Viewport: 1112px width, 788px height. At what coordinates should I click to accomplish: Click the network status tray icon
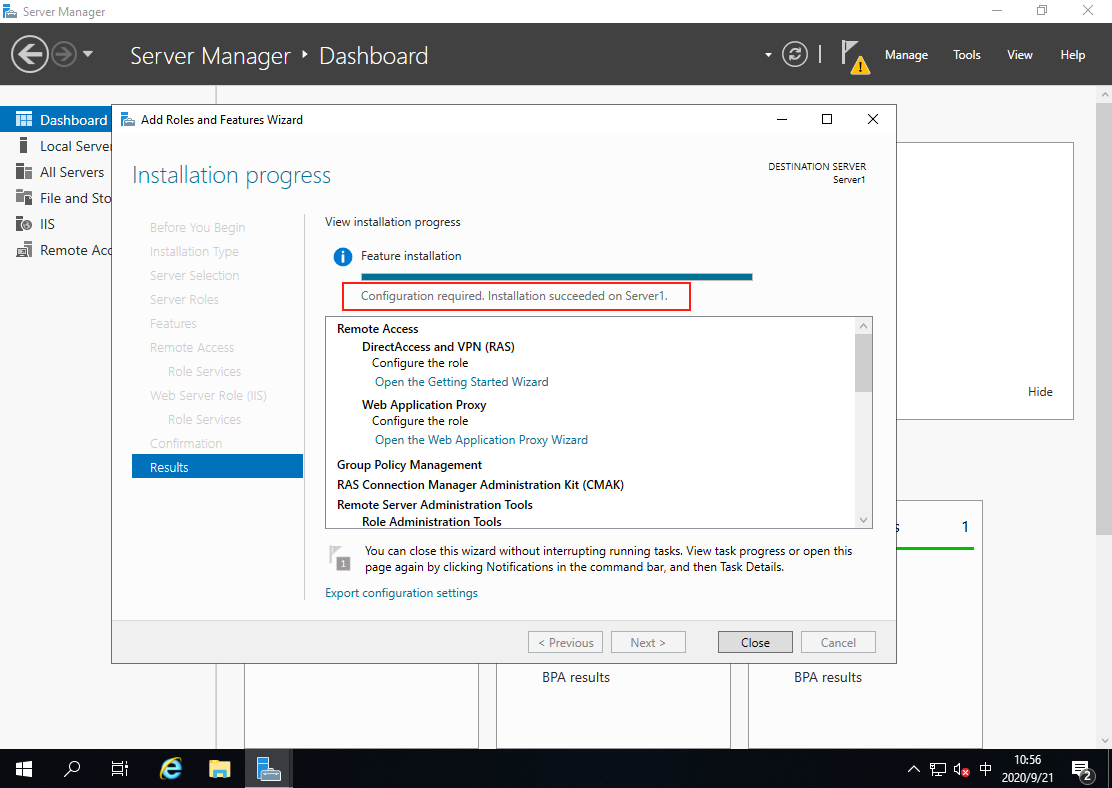pos(938,769)
